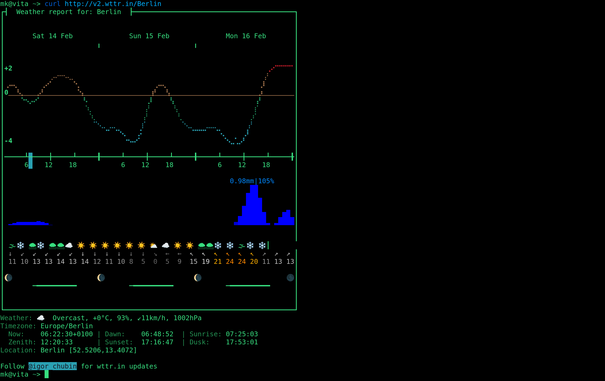Select the Now time '06:22:30+0100'

tap(67, 334)
